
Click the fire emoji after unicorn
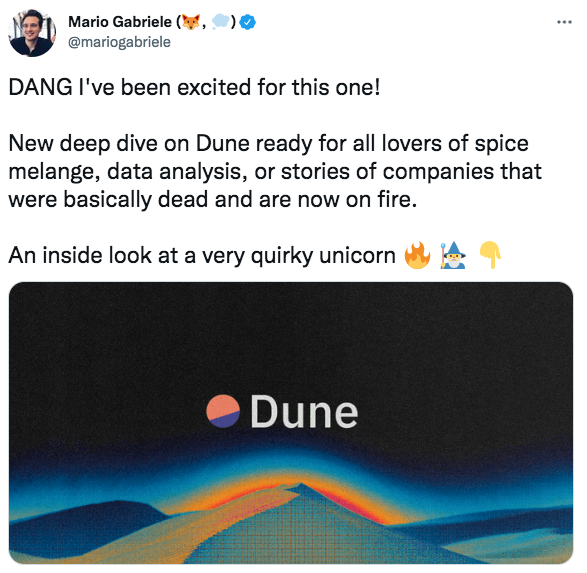click(x=417, y=255)
